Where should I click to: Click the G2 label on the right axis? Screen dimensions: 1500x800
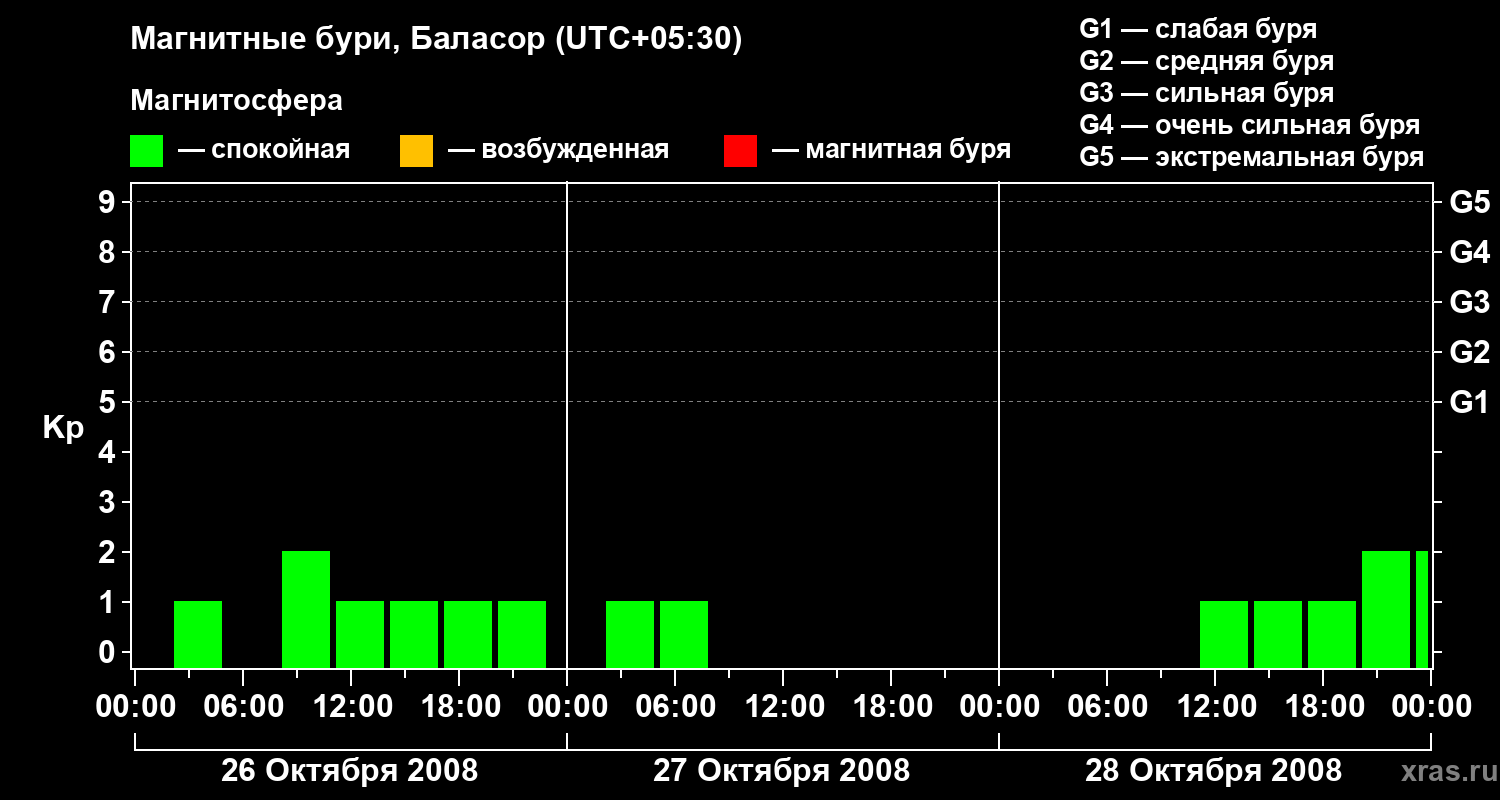[1469, 352]
